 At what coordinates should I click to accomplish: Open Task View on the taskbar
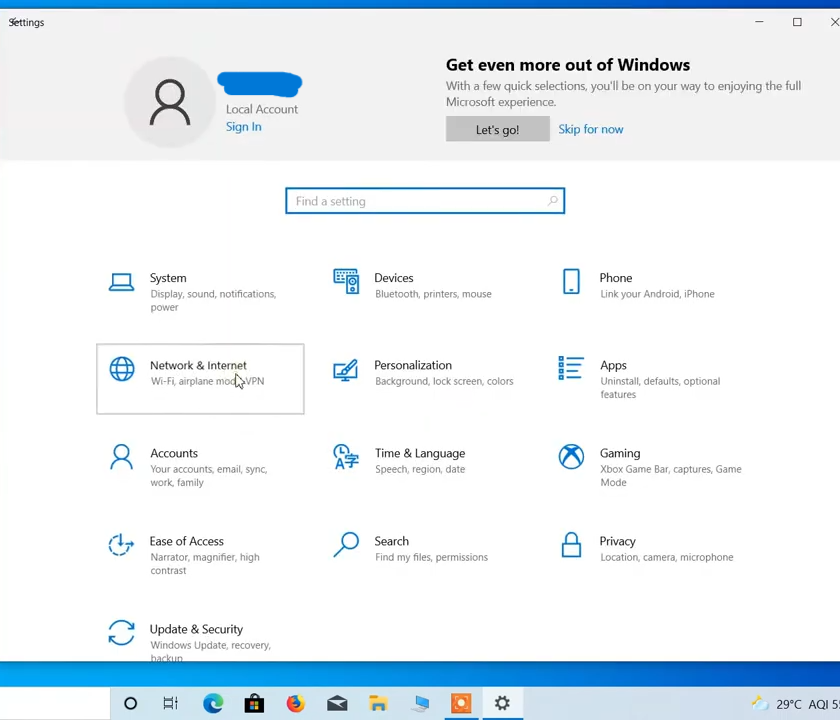[170, 703]
